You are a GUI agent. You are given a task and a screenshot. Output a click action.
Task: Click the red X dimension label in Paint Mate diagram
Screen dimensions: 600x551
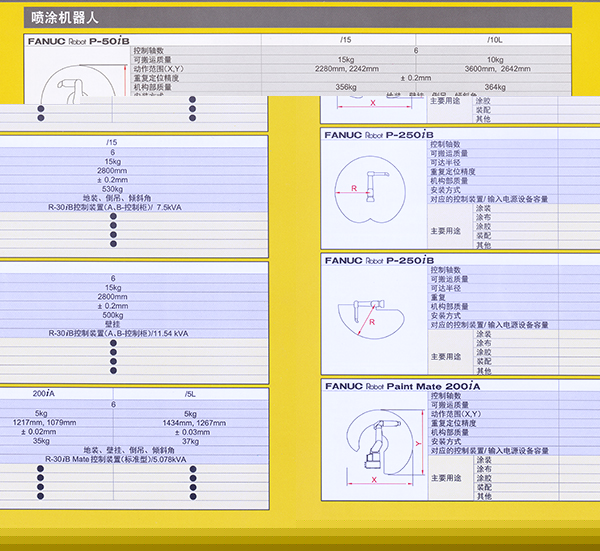click(x=372, y=480)
